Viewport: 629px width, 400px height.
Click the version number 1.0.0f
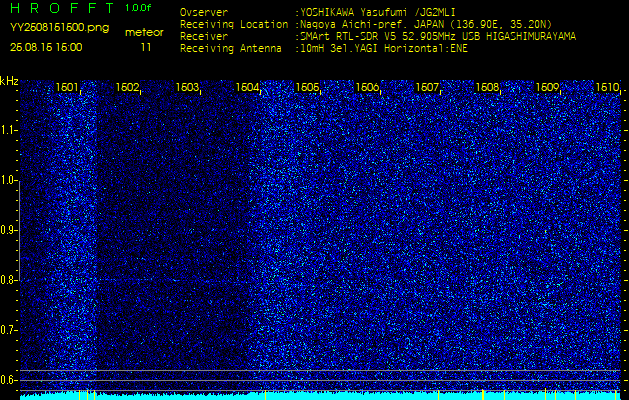click(x=138, y=8)
